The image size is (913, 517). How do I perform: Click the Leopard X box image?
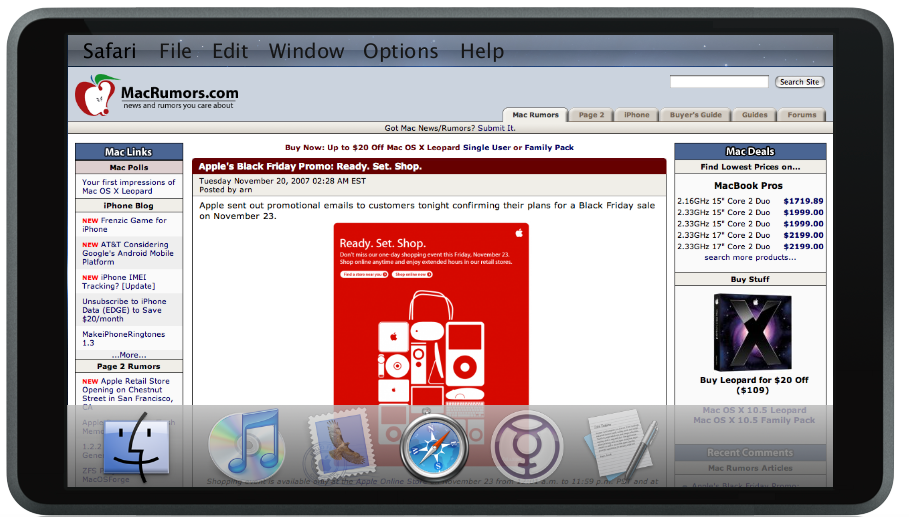click(x=752, y=332)
